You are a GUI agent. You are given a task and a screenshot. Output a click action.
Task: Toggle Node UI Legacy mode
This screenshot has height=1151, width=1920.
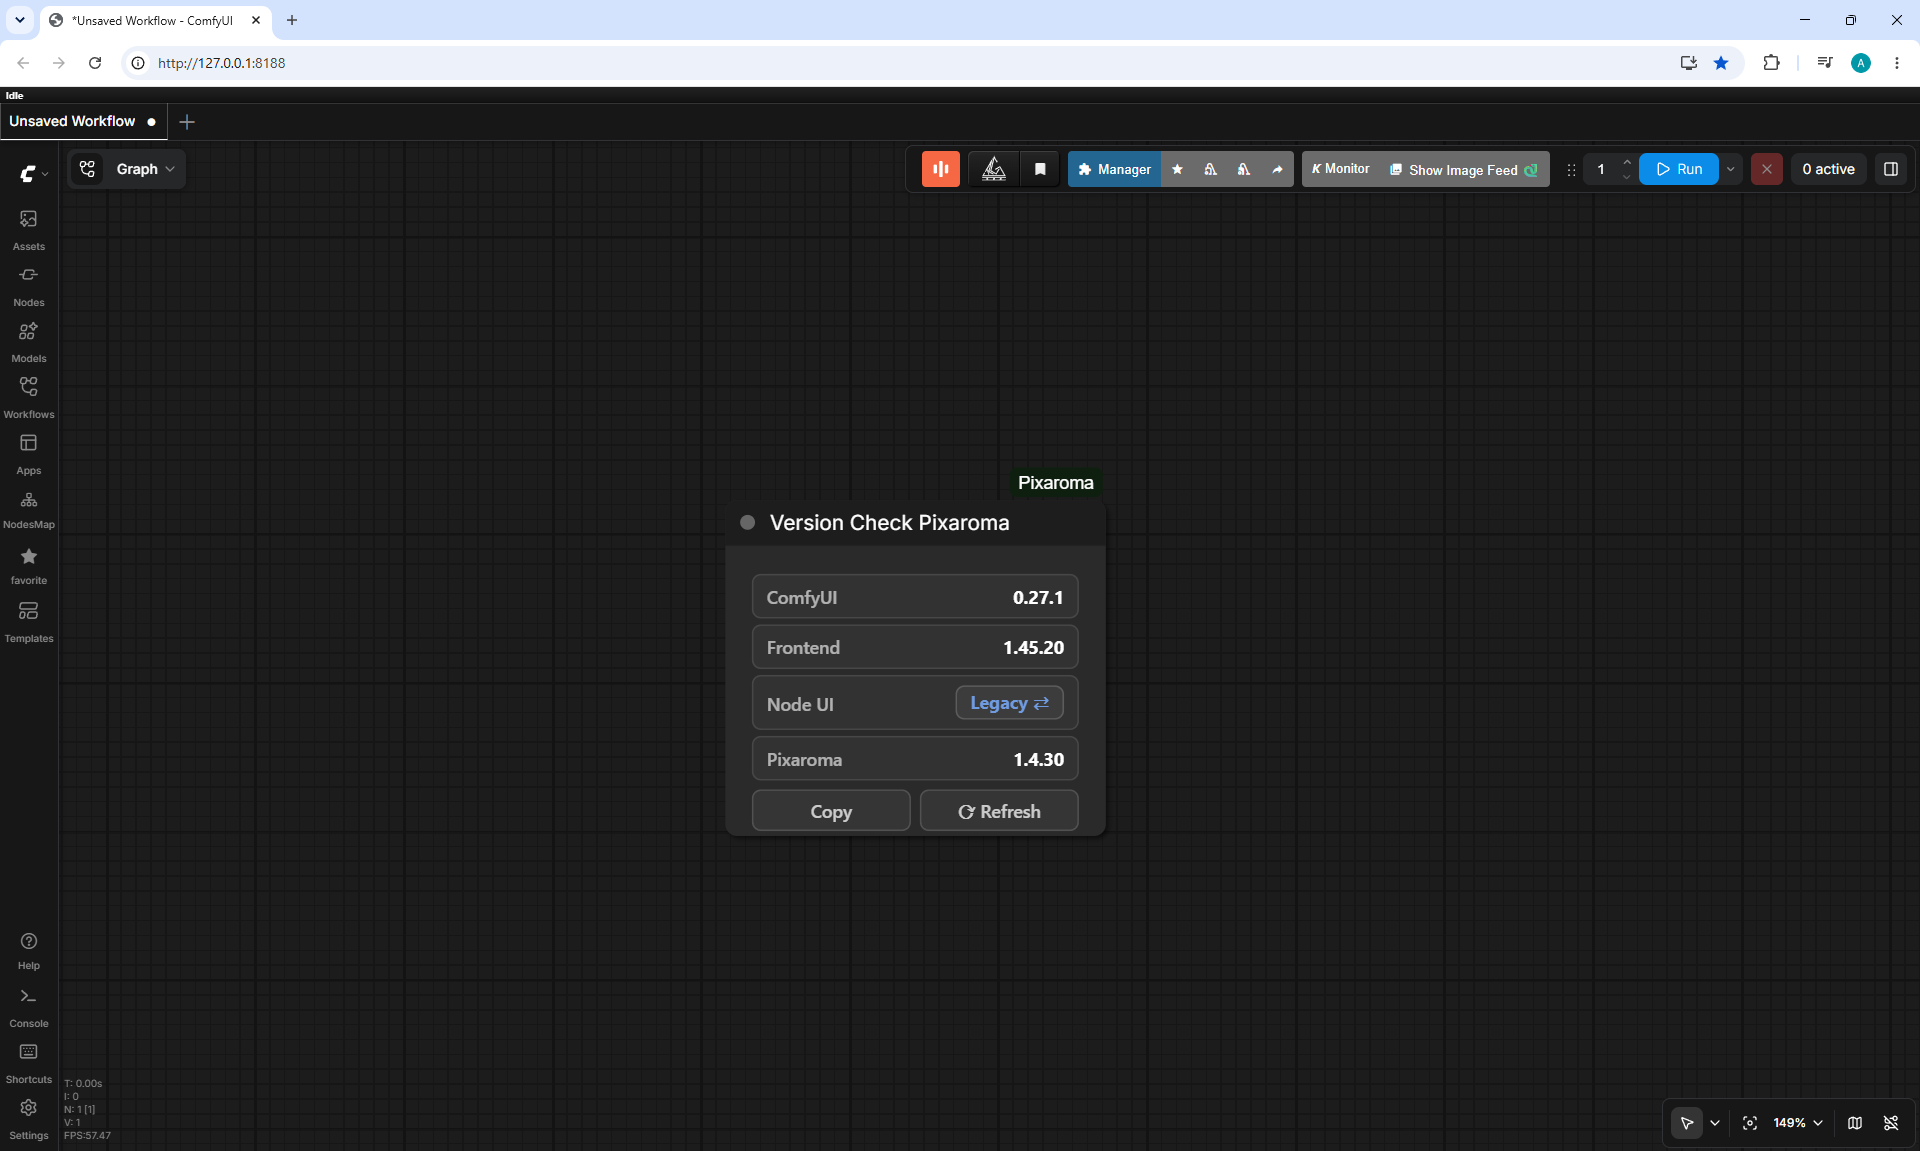[x=1009, y=703]
